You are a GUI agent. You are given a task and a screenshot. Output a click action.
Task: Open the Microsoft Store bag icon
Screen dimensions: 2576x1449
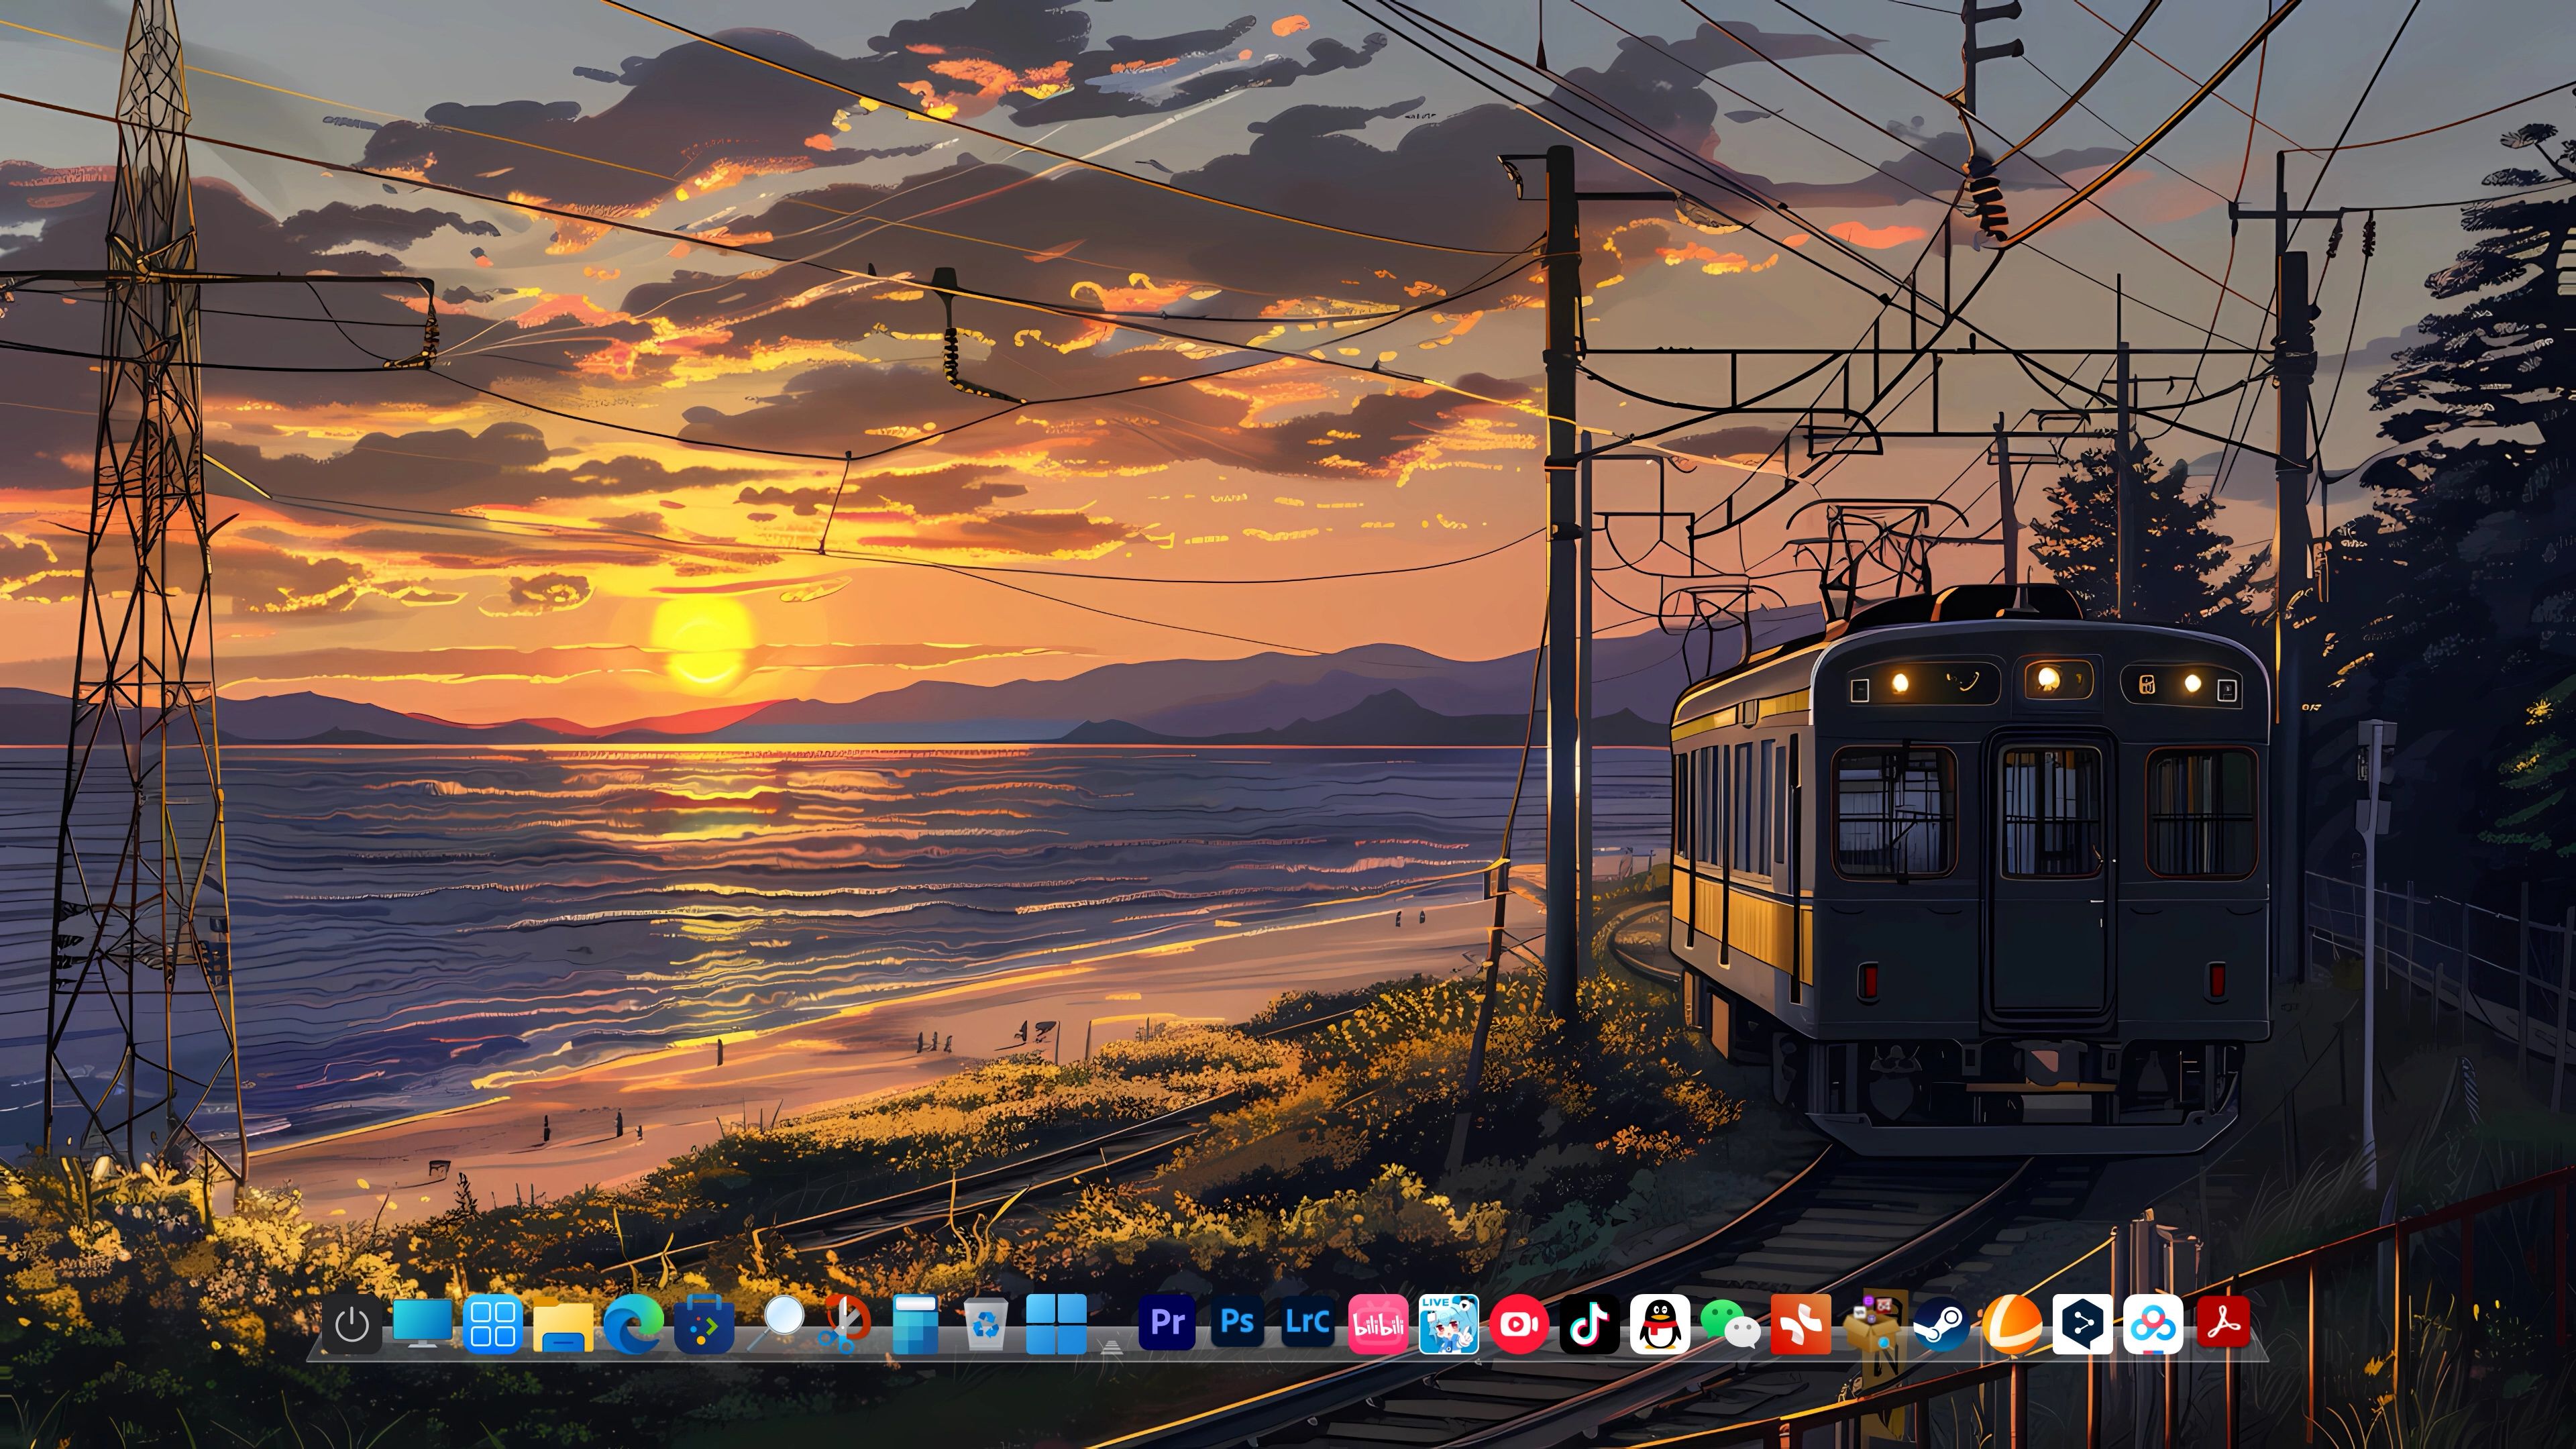coord(704,1324)
